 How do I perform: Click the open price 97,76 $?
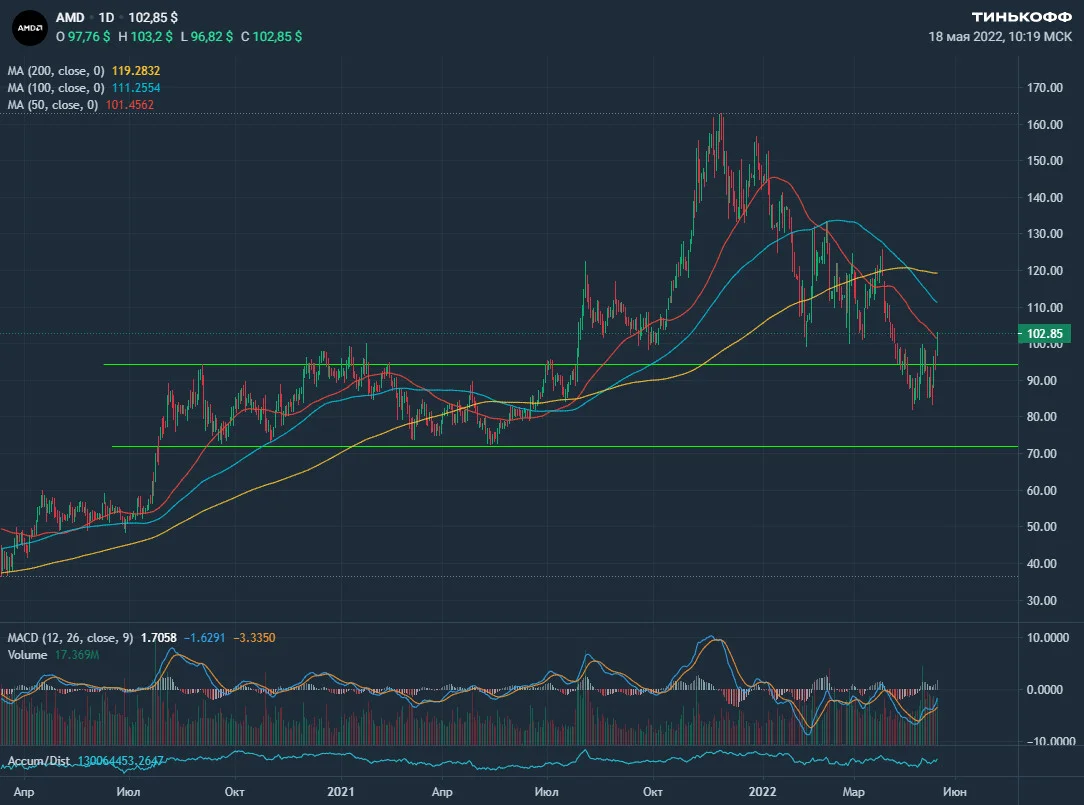coord(88,37)
